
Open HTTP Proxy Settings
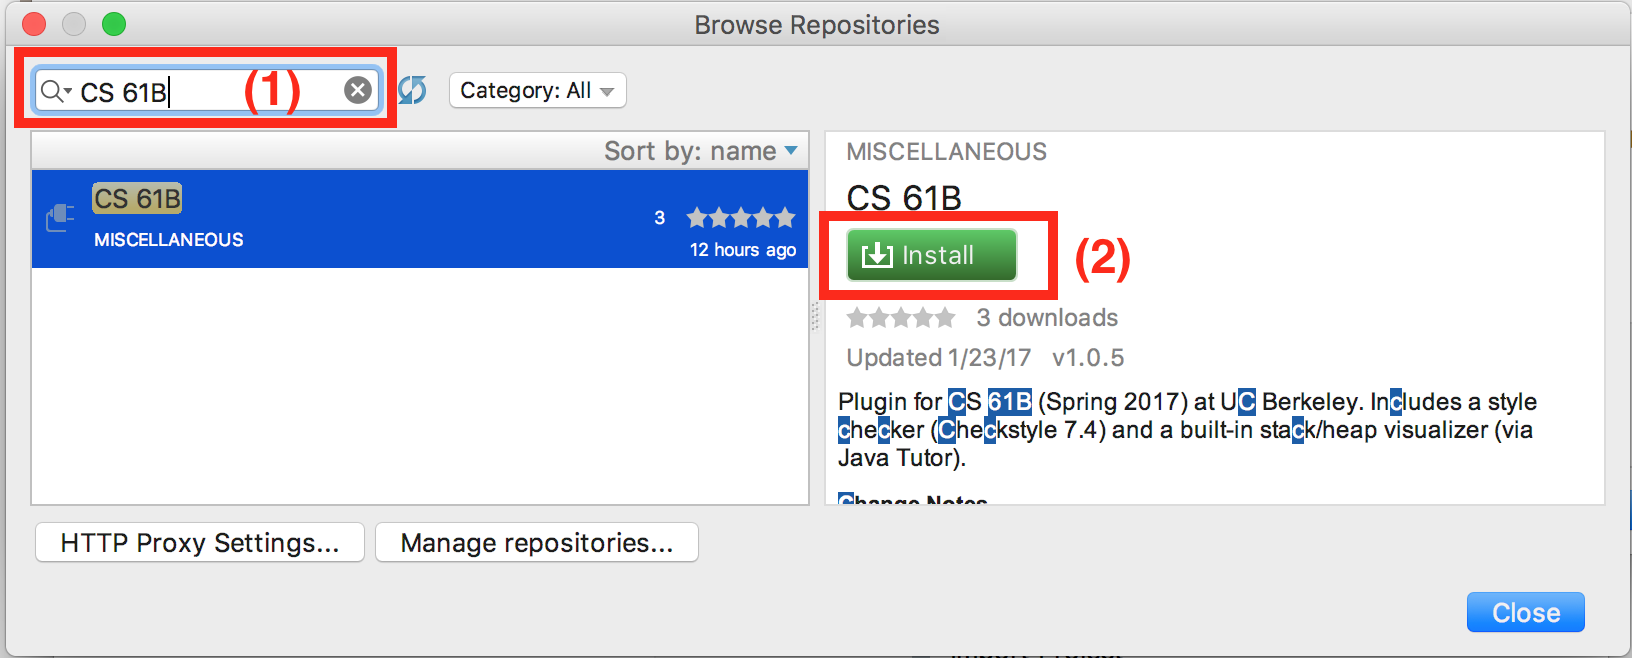pos(199,542)
